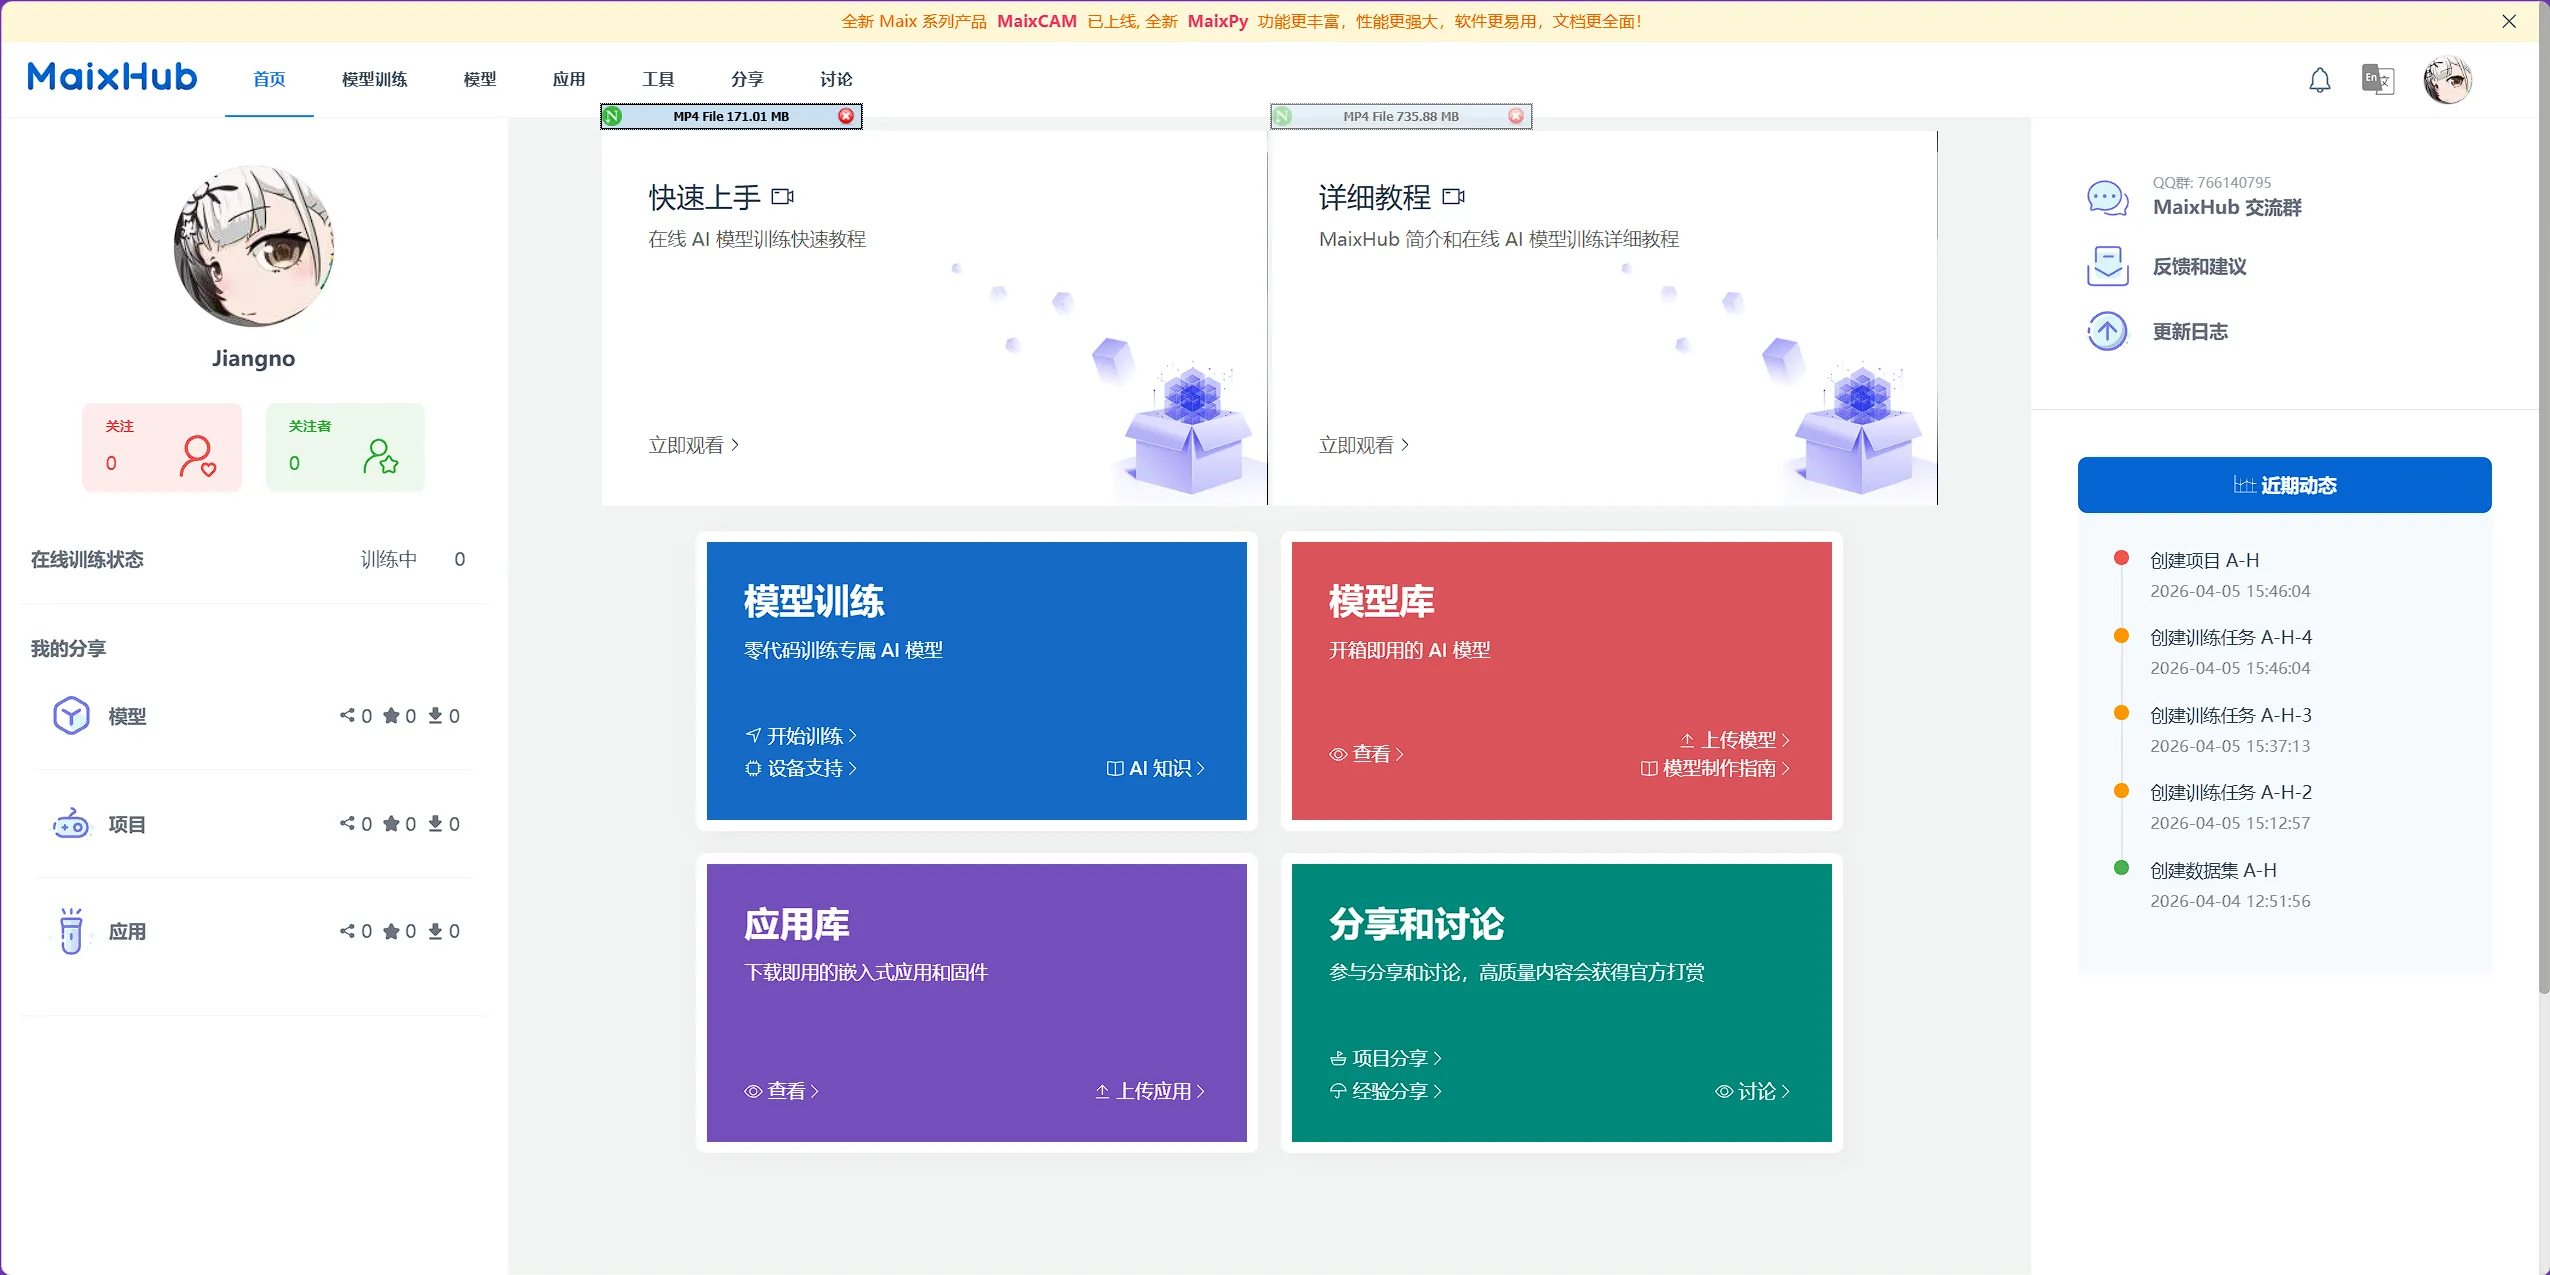Click the 项目 row share count icon
Viewport: 2550px width, 1275px height.
(347, 823)
